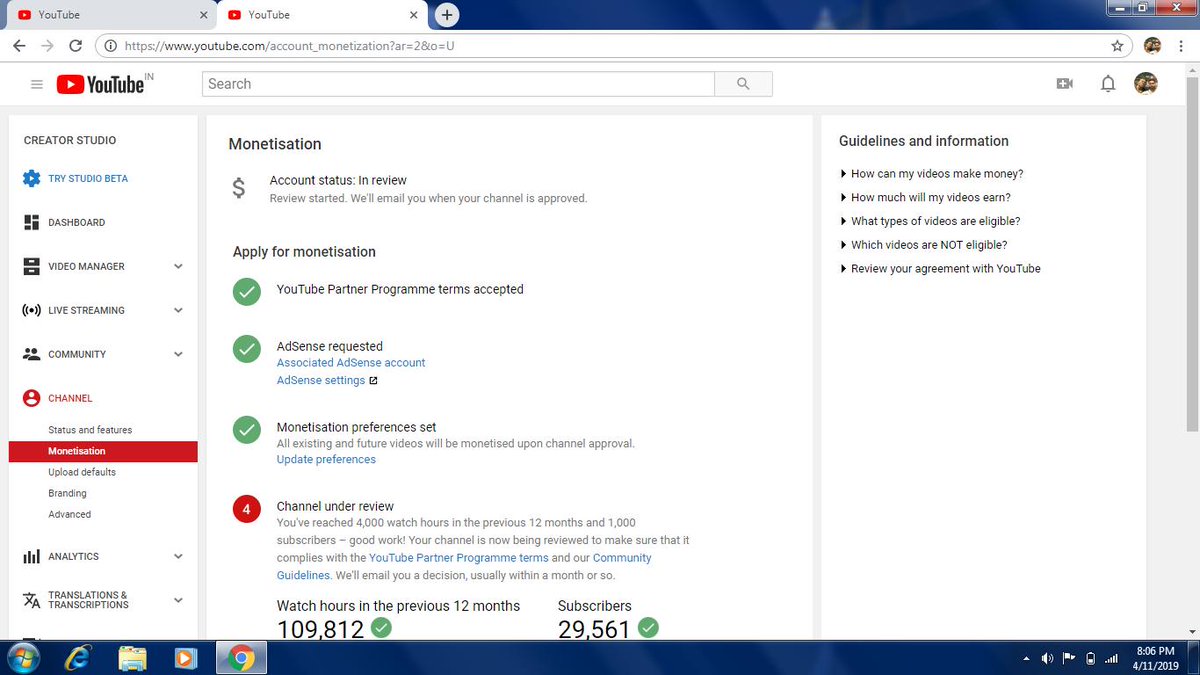
Task: Open the Chrome three-dot menu
Action: [1181, 46]
